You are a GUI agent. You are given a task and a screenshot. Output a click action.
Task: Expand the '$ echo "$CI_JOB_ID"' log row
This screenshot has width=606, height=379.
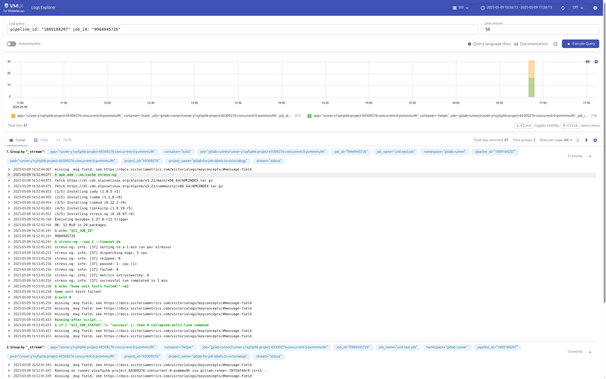pos(302,231)
